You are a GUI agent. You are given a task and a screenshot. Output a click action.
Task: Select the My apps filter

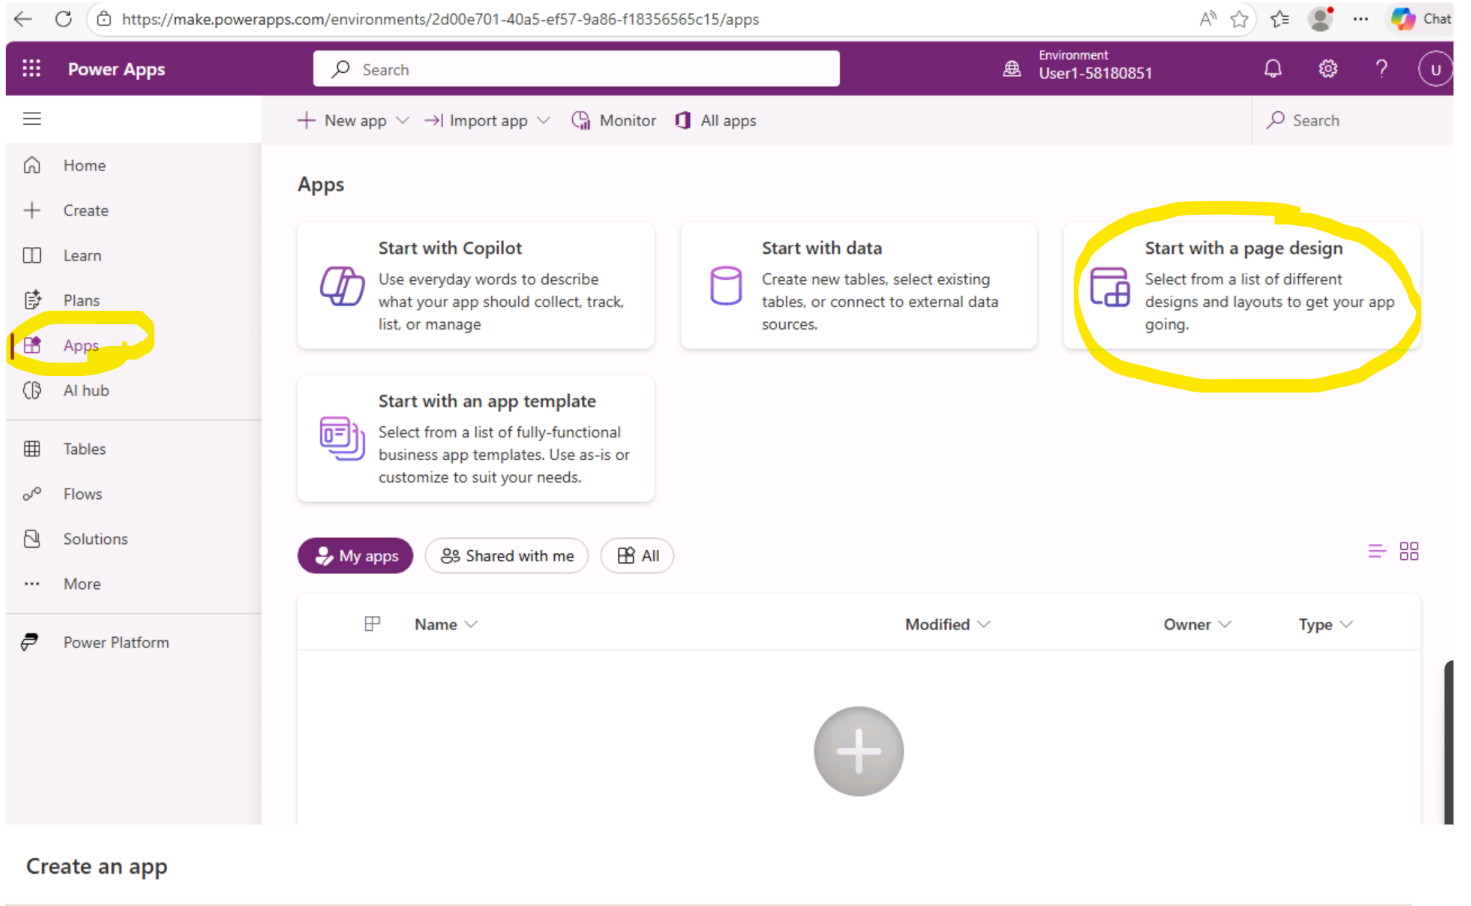click(355, 556)
